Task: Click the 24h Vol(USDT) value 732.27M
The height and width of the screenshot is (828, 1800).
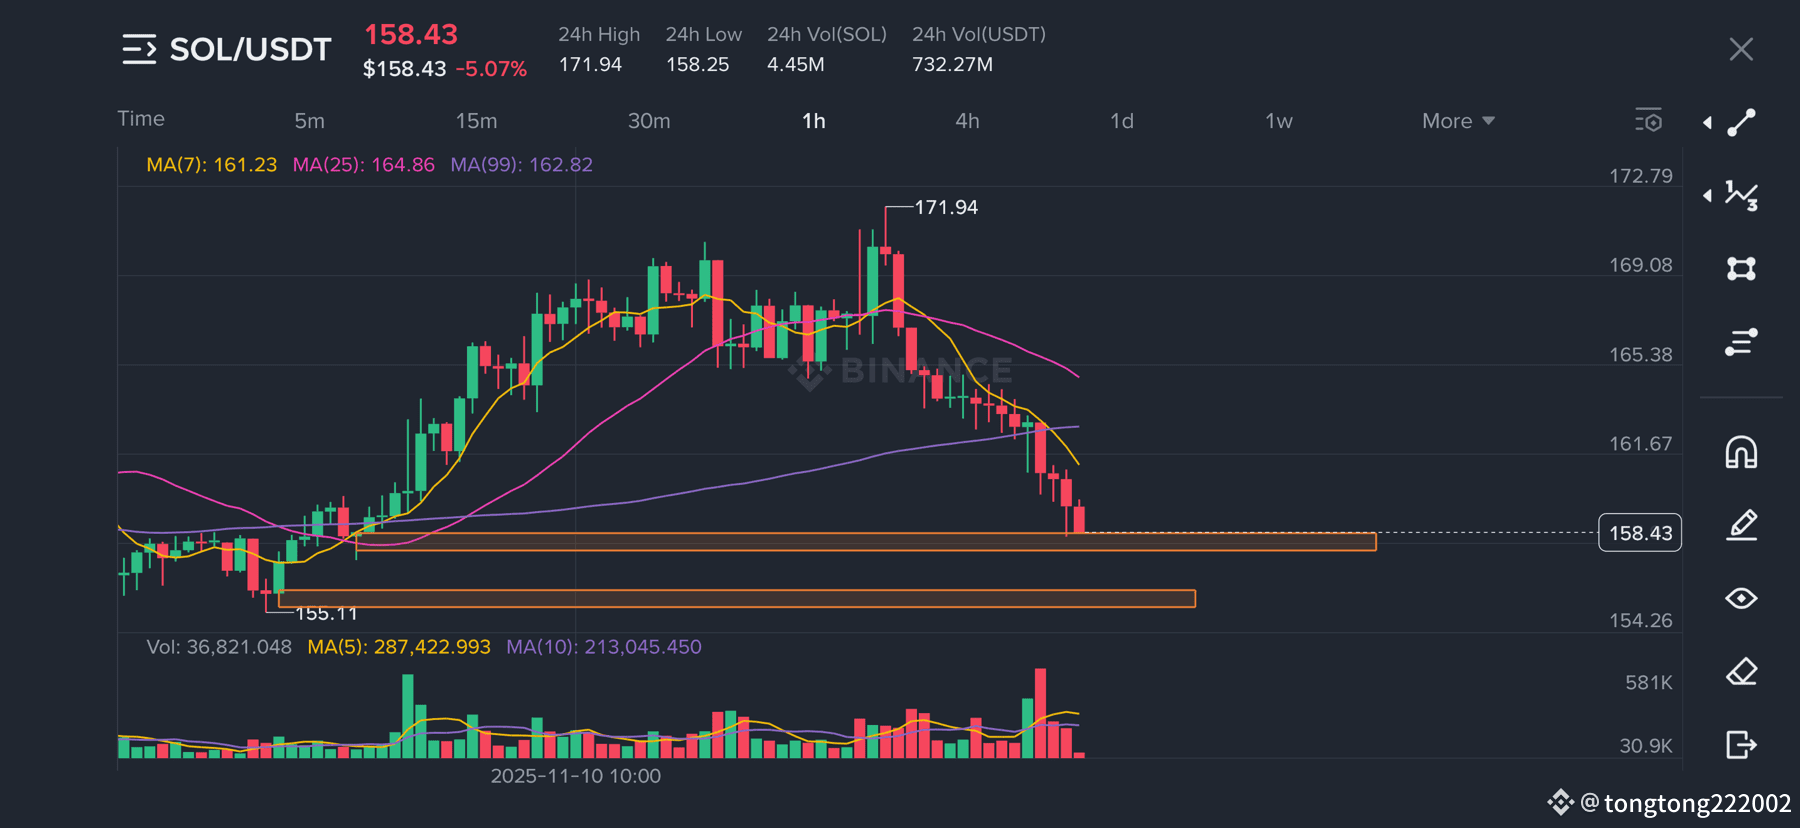Action: pos(953,64)
